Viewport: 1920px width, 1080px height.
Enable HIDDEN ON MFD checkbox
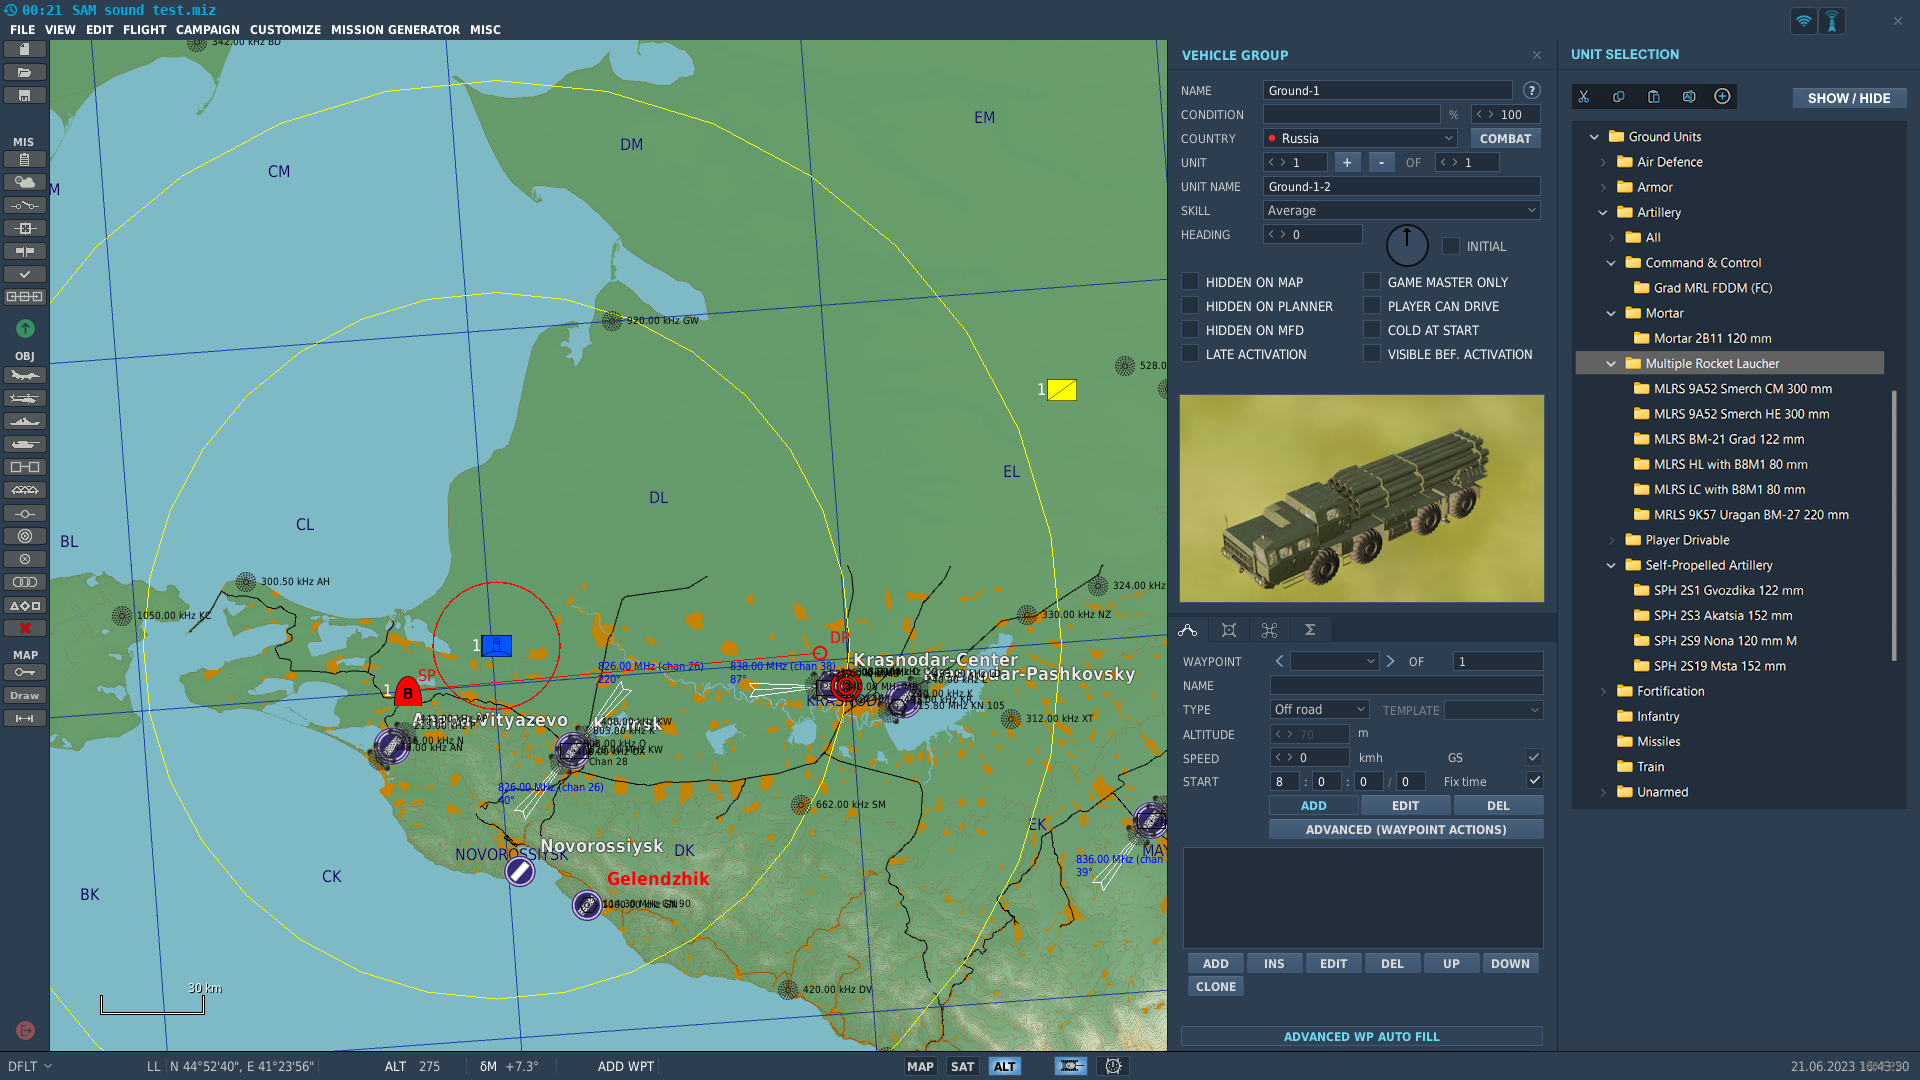[1190, 330]
